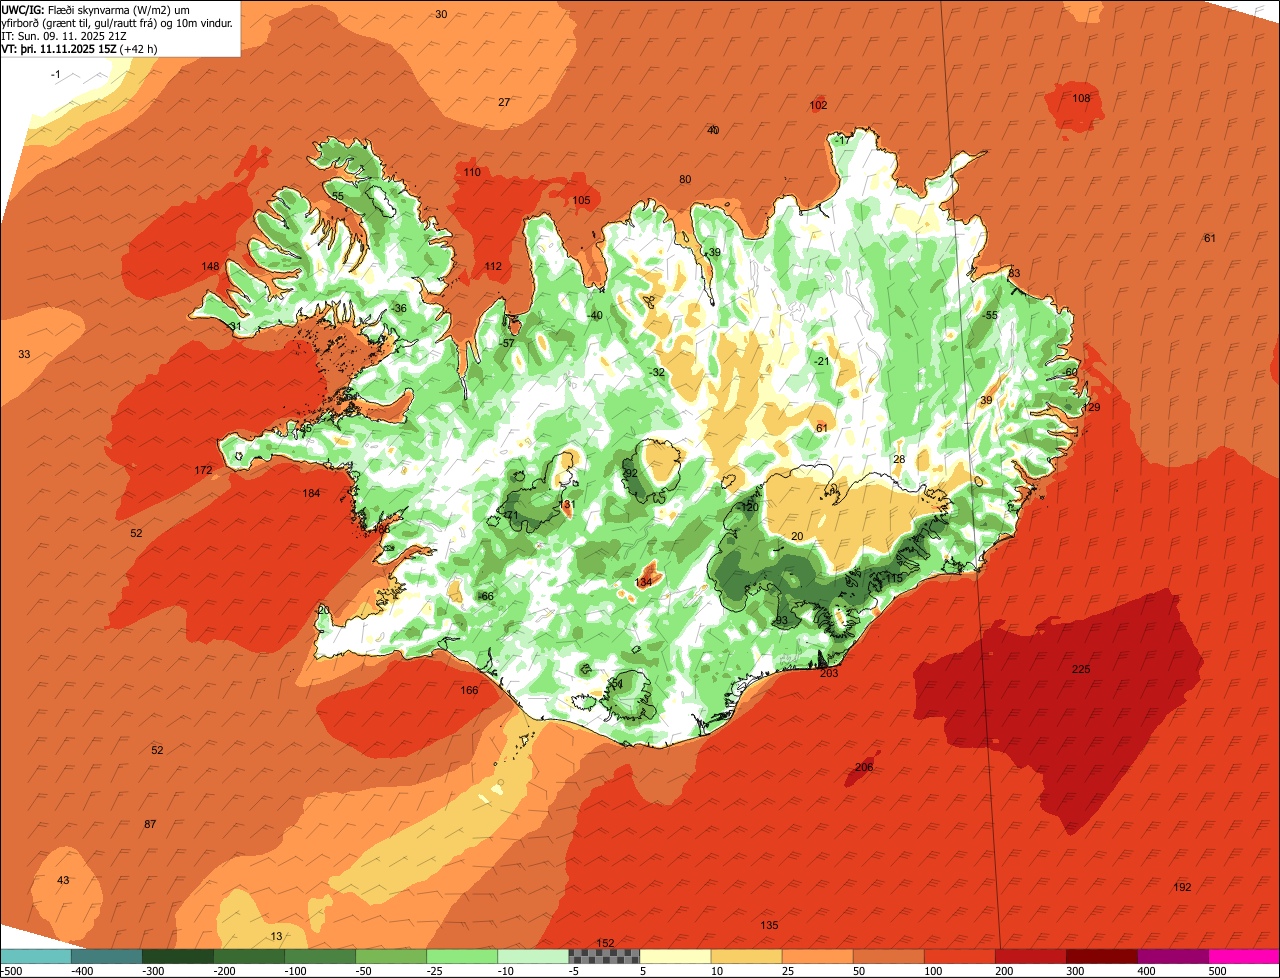
Task: Pick legend swatch between -200 and -100
Action: [249, 956]
